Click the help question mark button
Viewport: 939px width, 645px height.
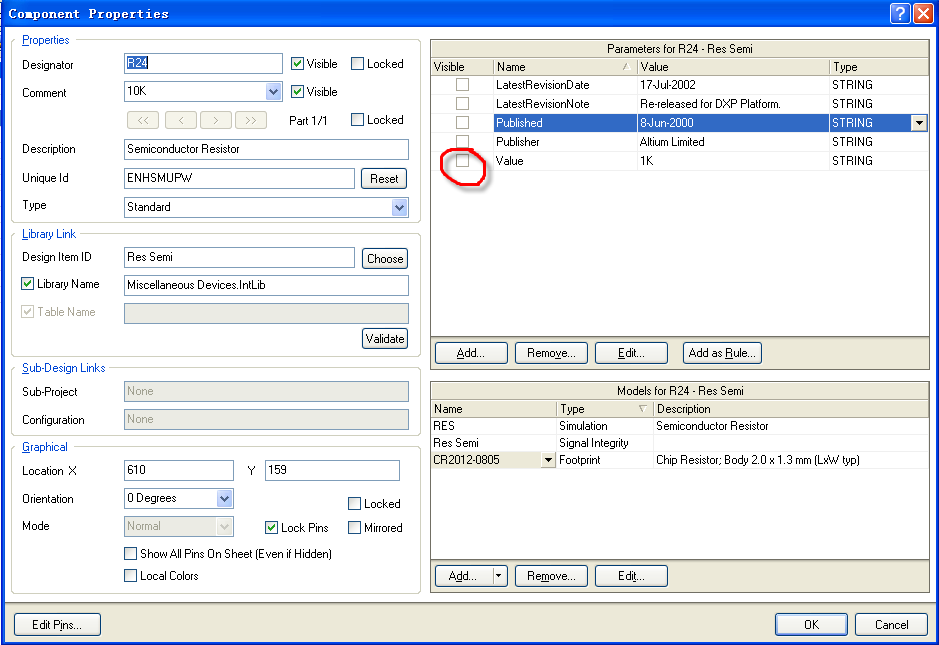(x=899, y=13)
